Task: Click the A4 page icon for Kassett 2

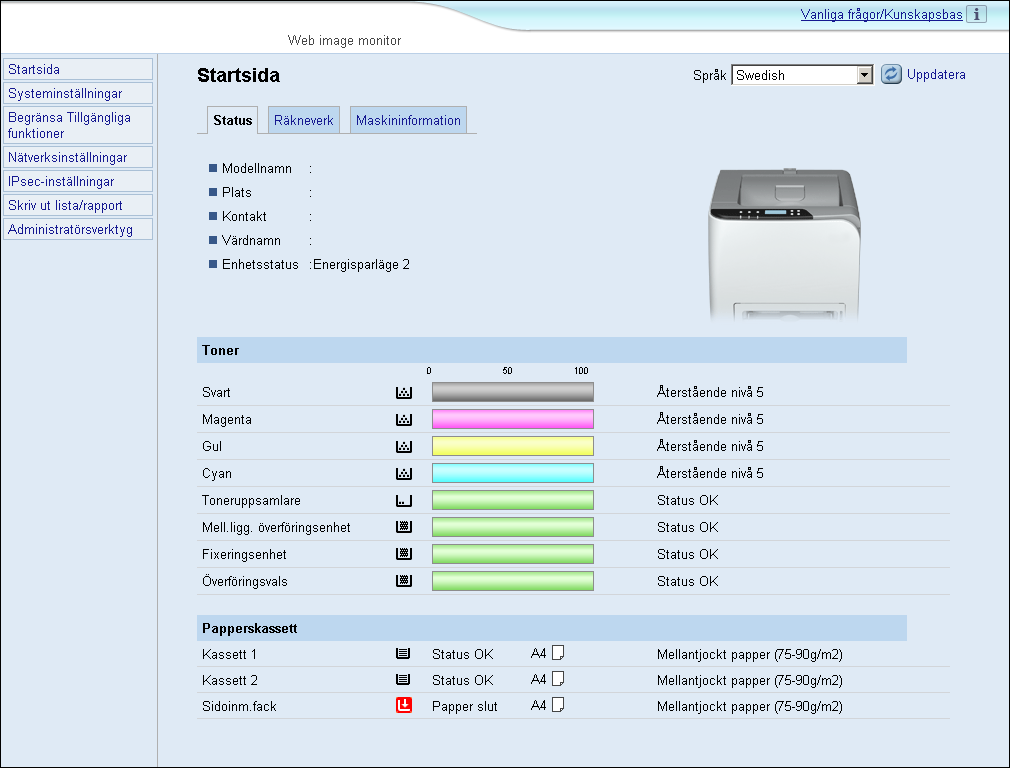Action: (x=558, y=679)
